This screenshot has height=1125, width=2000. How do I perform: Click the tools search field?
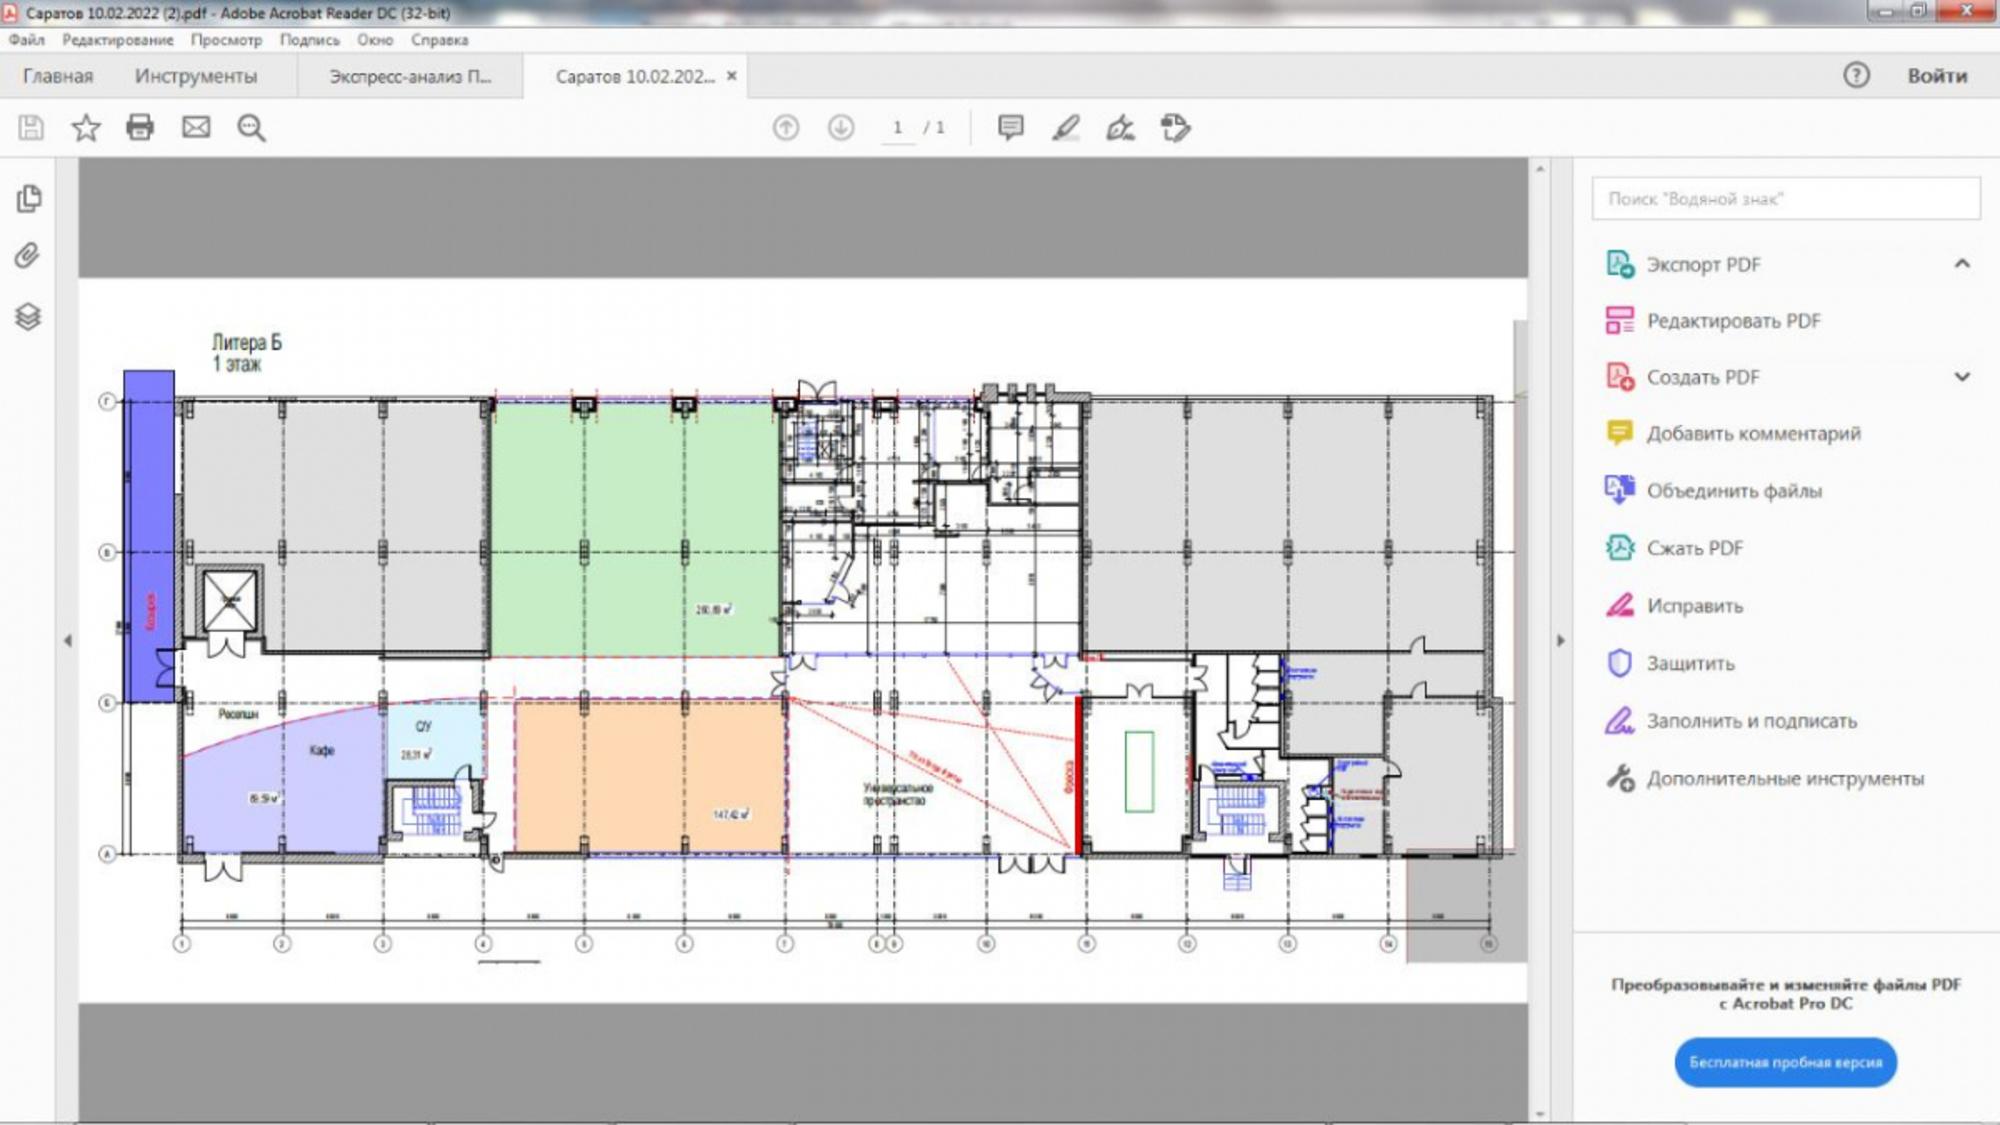click(1786, 199)
